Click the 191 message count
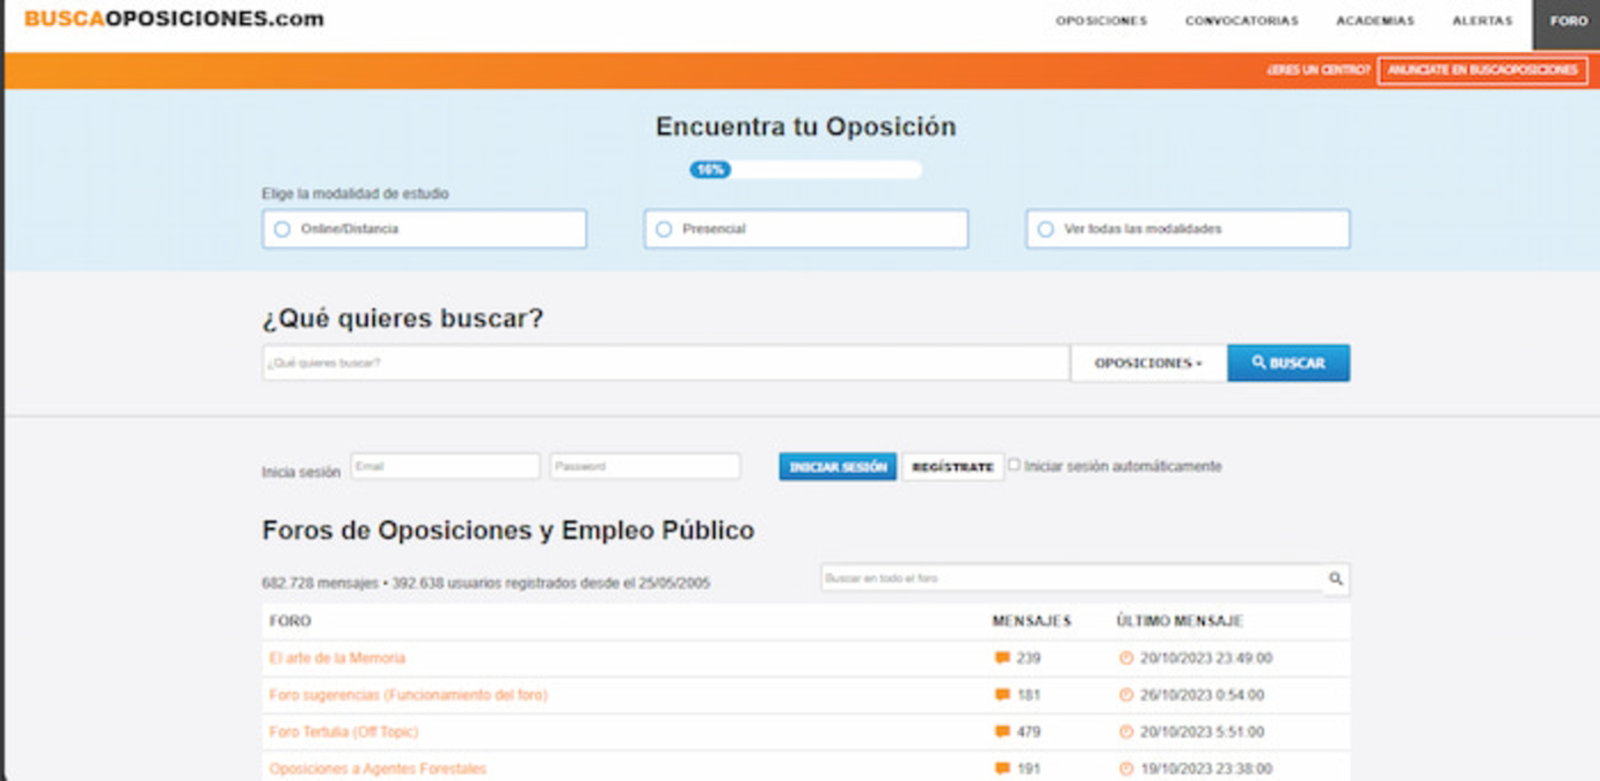 tap(1028, 769)
